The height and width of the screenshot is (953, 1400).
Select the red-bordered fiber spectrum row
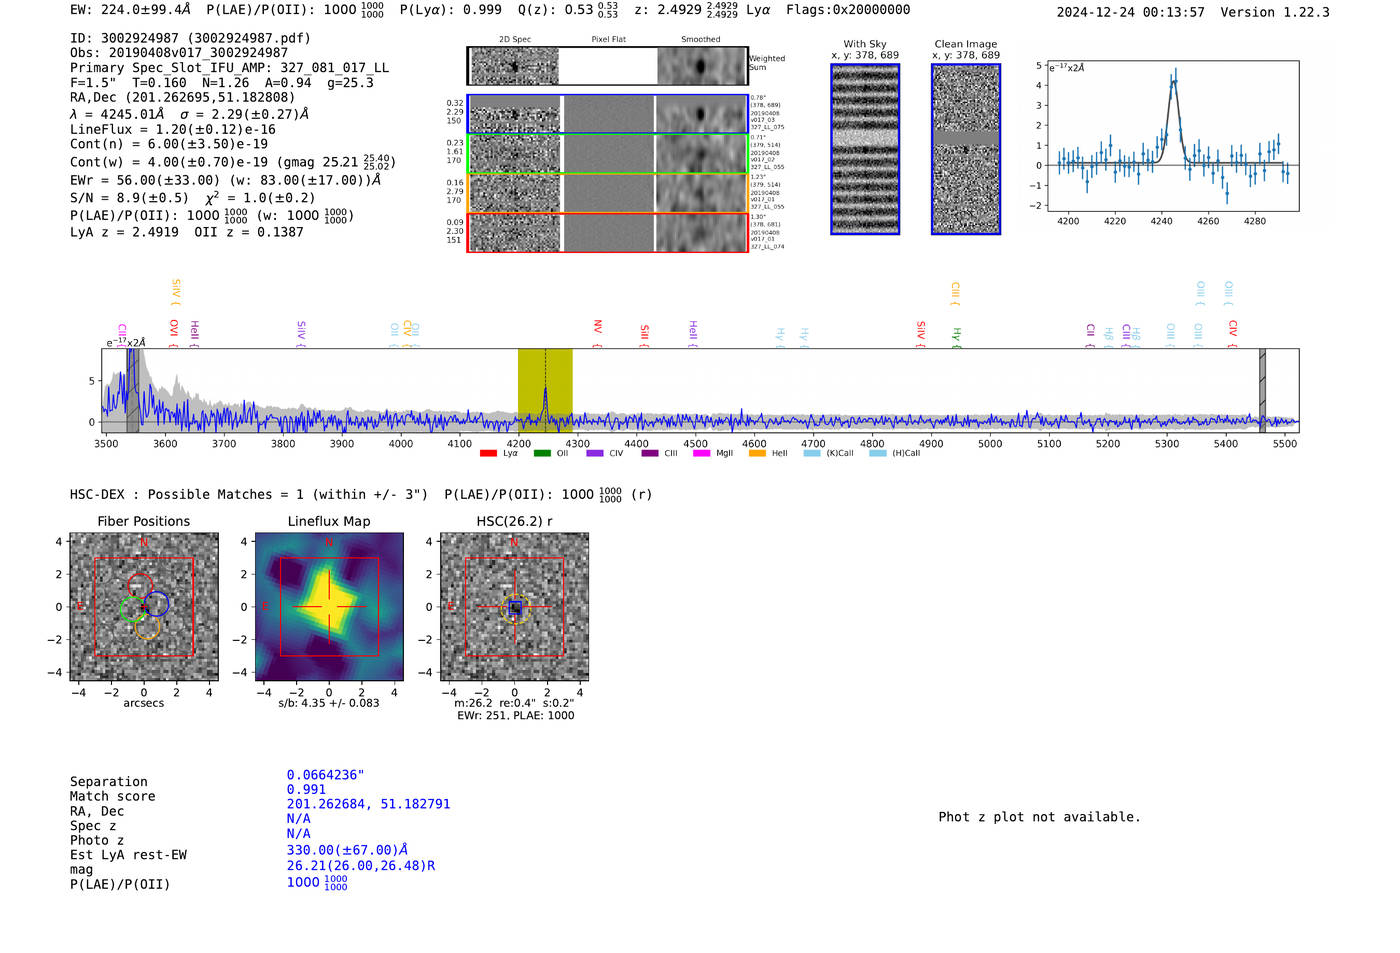[607, 232]
